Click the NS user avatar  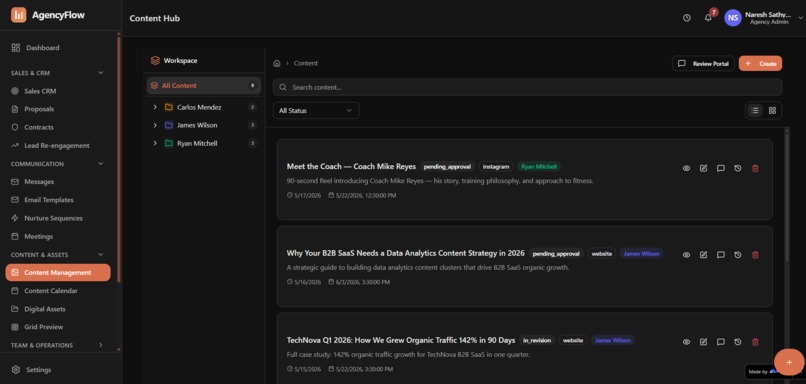pyautogui.click(x=733, y=18)
